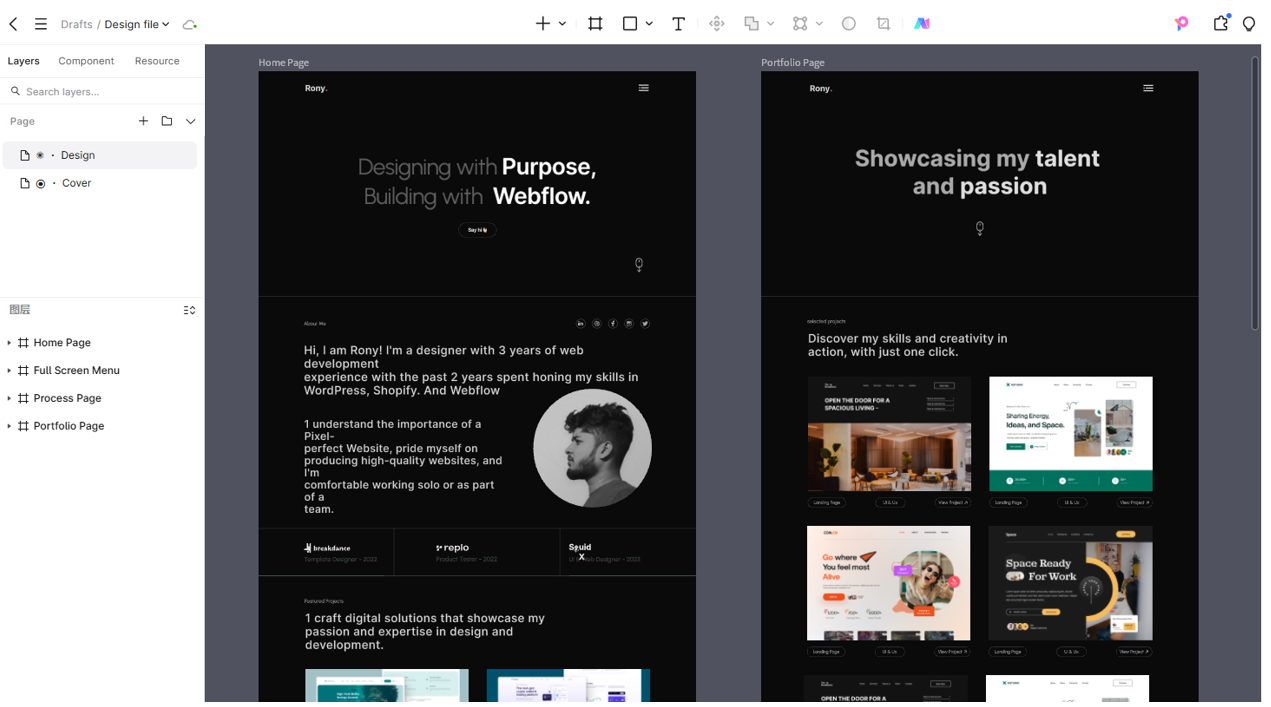Open the dropdown arrow next to plus tool
Screen dimensions: 1271x707
(x=562, y=24)
